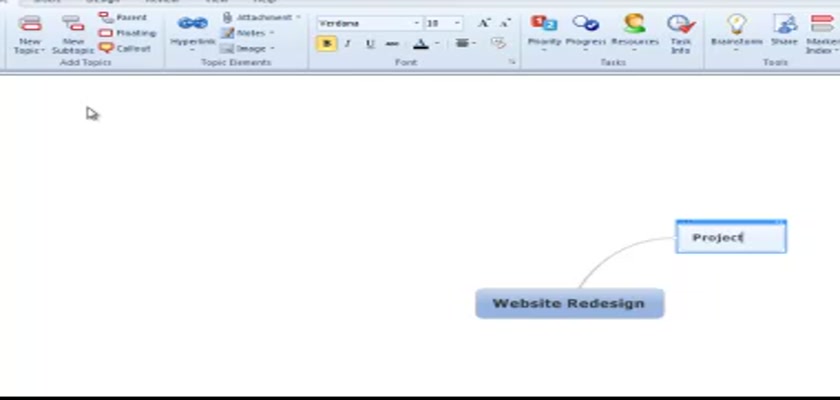Apply font color using the A swatch
This screenshot has height=400, width=840.
(x=421, y=43)
